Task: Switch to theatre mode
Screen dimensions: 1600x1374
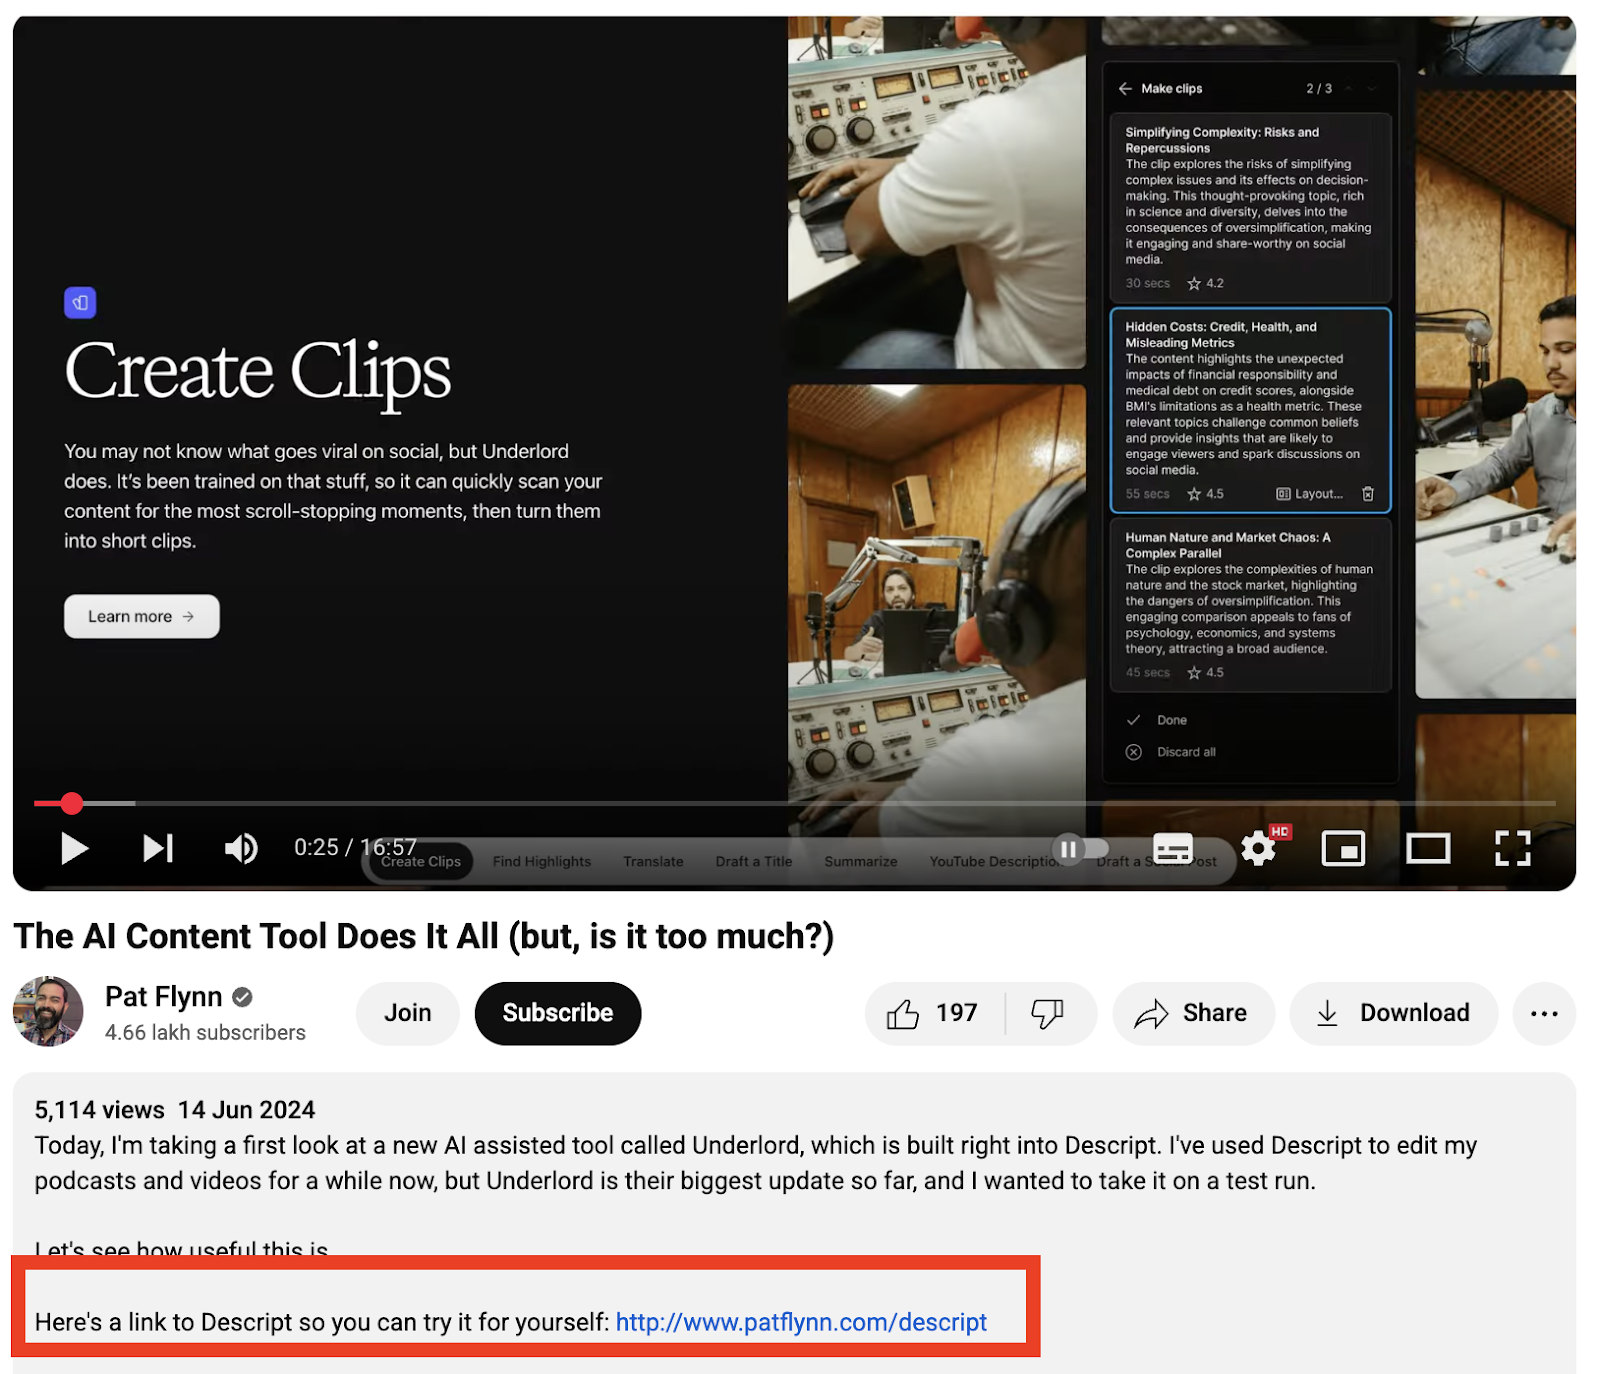Action: (x=1428, y=849)
